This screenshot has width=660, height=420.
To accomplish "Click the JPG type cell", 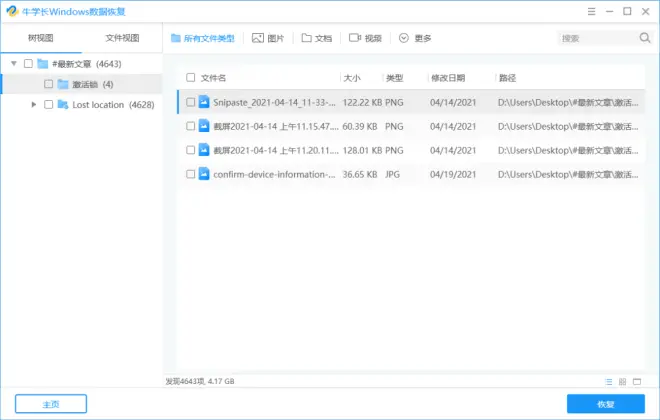I will click(392, 174).
